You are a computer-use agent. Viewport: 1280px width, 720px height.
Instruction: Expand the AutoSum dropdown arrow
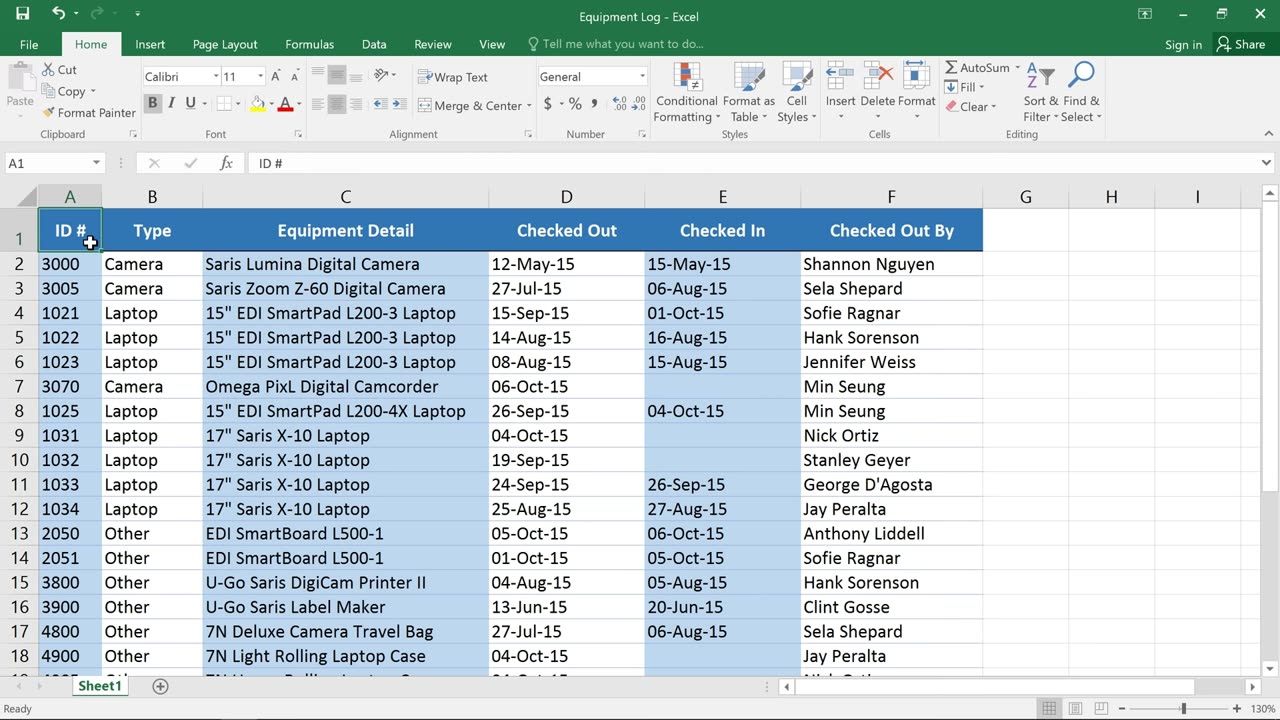(1017, 68)
